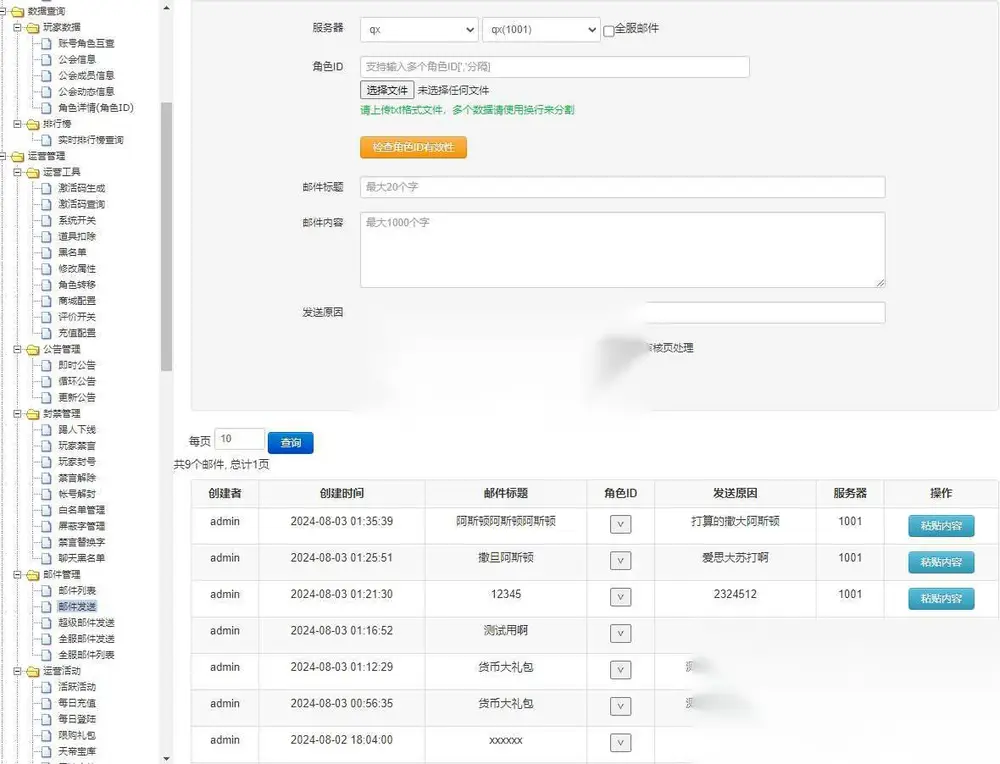Focus the 邮件标题 input field
This screenshot has height=764, width=1000.
coord(622,187)
